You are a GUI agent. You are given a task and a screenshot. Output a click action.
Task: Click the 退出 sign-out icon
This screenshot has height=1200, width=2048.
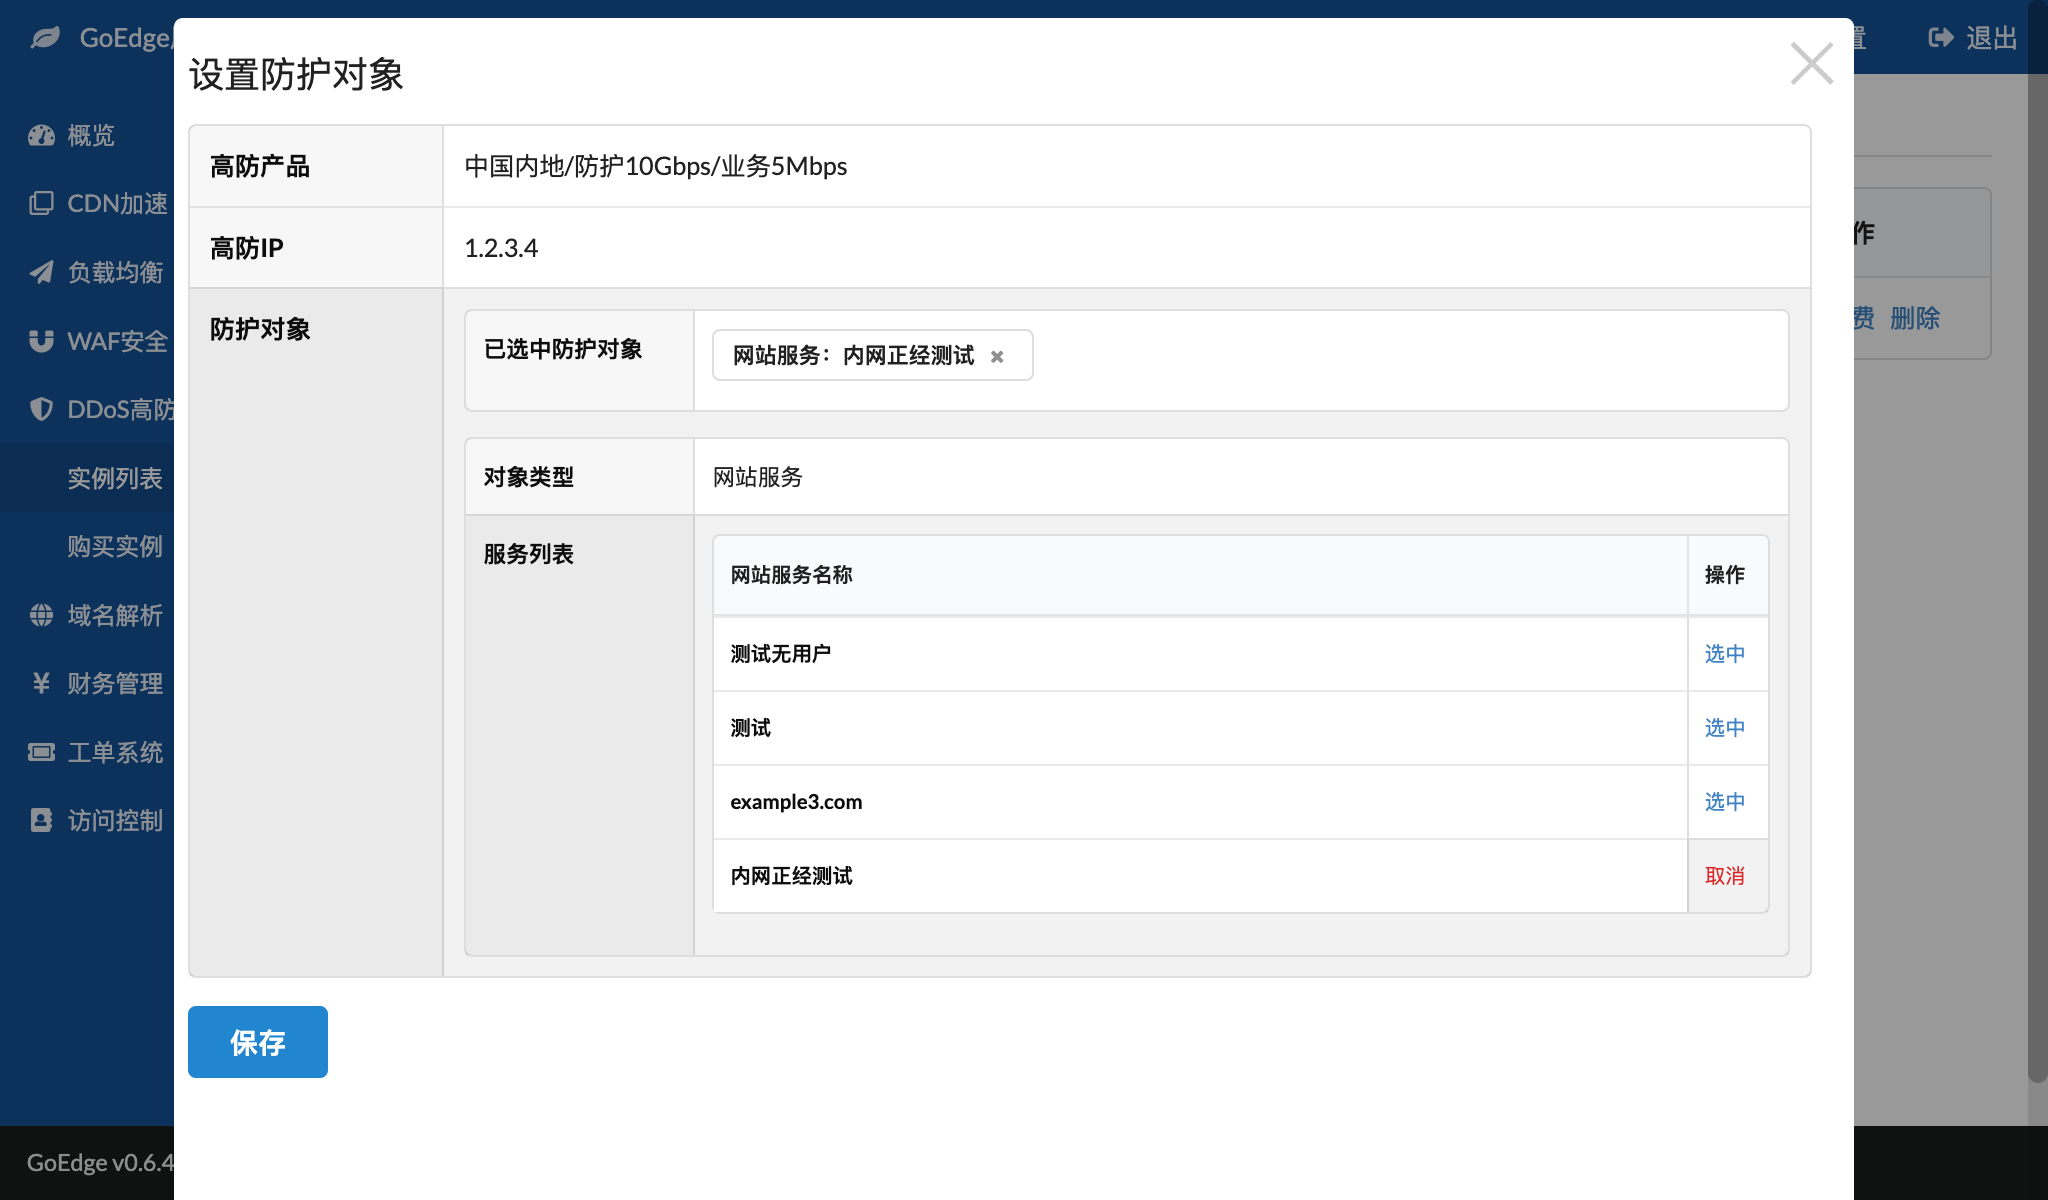[x=1940, y=38]
